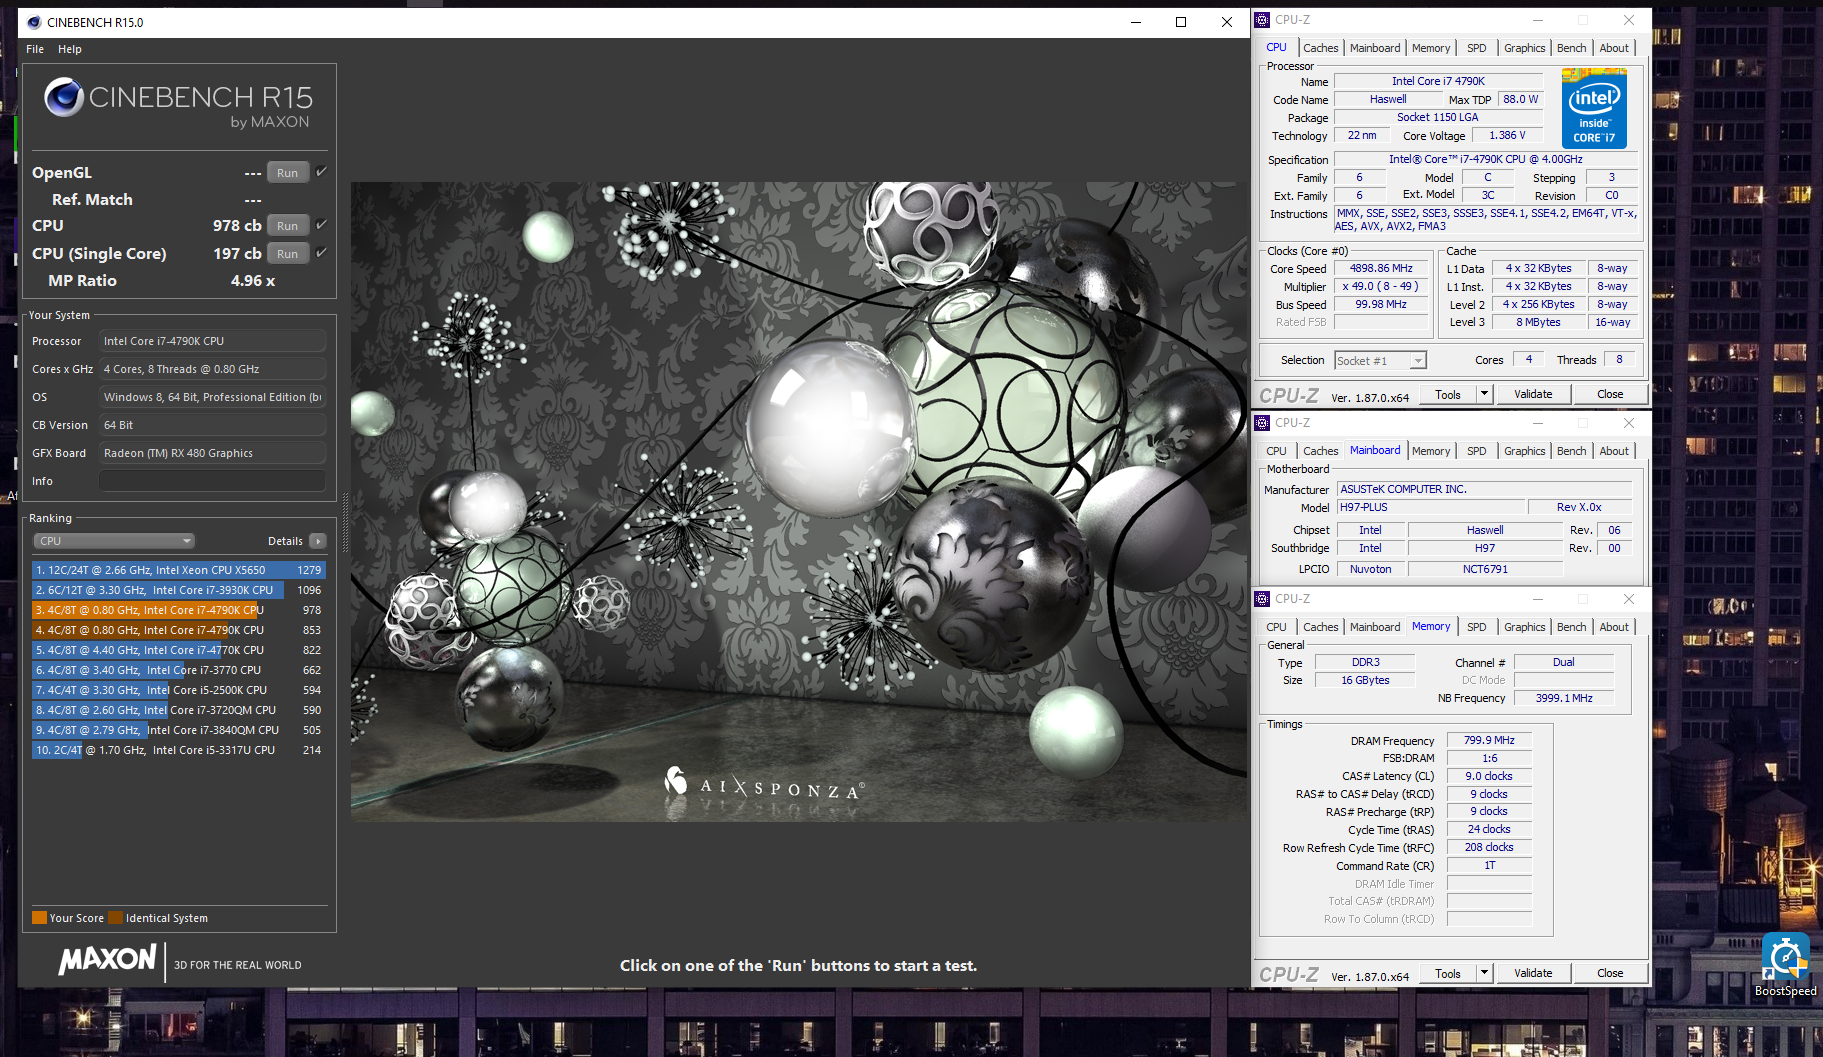Switch to Caches tab in top CPU-Z window
1823x1057 pixels.
coord(1320,48)
